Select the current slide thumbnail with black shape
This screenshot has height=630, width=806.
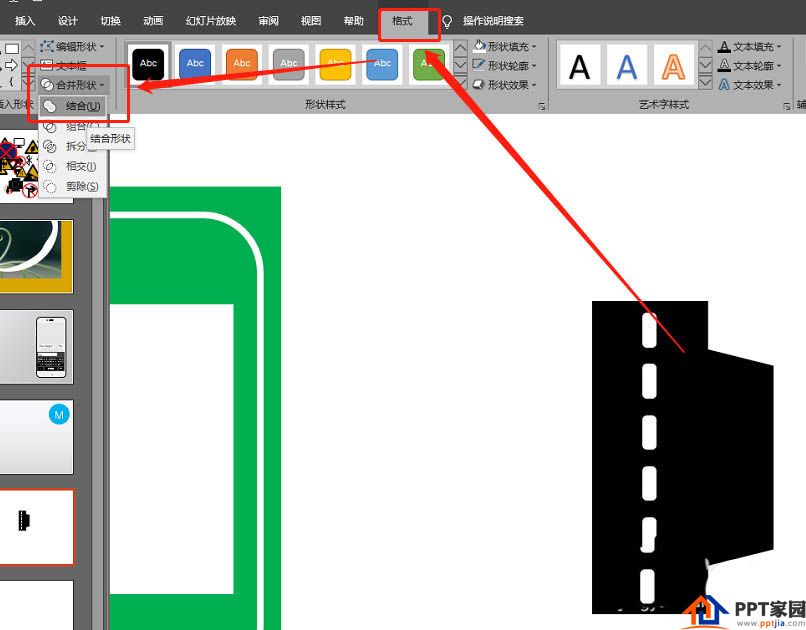coord(36,527)
